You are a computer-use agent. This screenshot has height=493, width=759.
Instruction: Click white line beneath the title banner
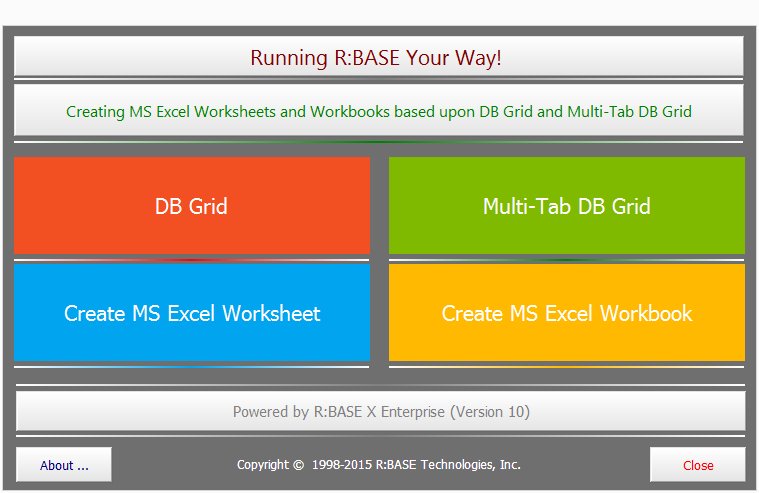click(379, 79)
